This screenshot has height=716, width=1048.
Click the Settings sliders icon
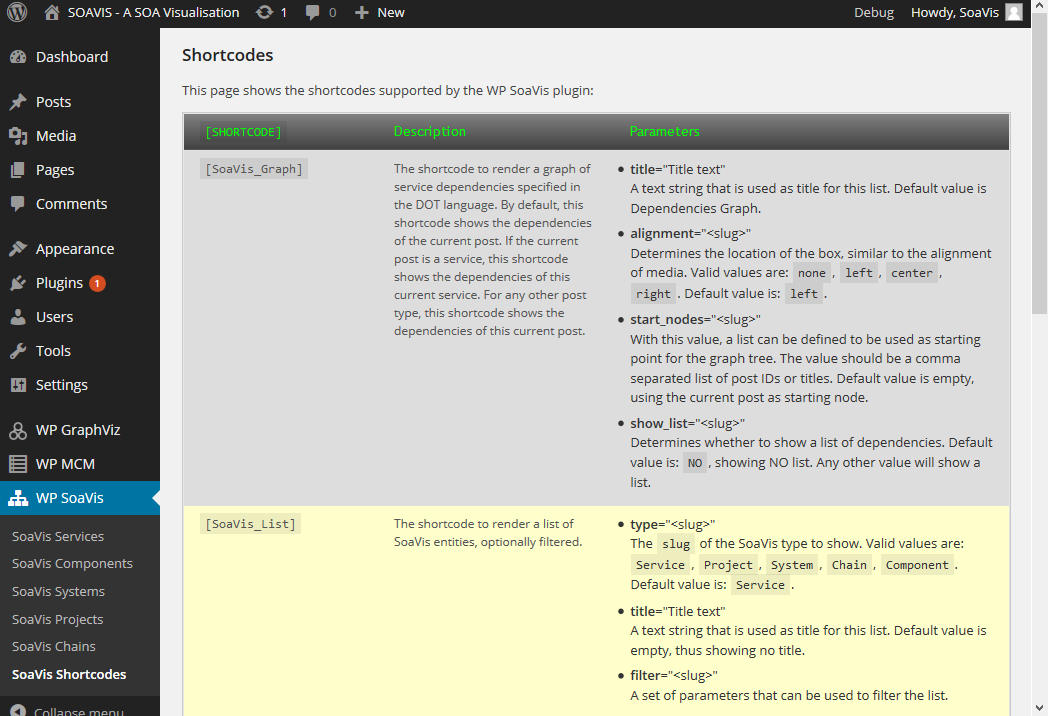tap(18, 385)
